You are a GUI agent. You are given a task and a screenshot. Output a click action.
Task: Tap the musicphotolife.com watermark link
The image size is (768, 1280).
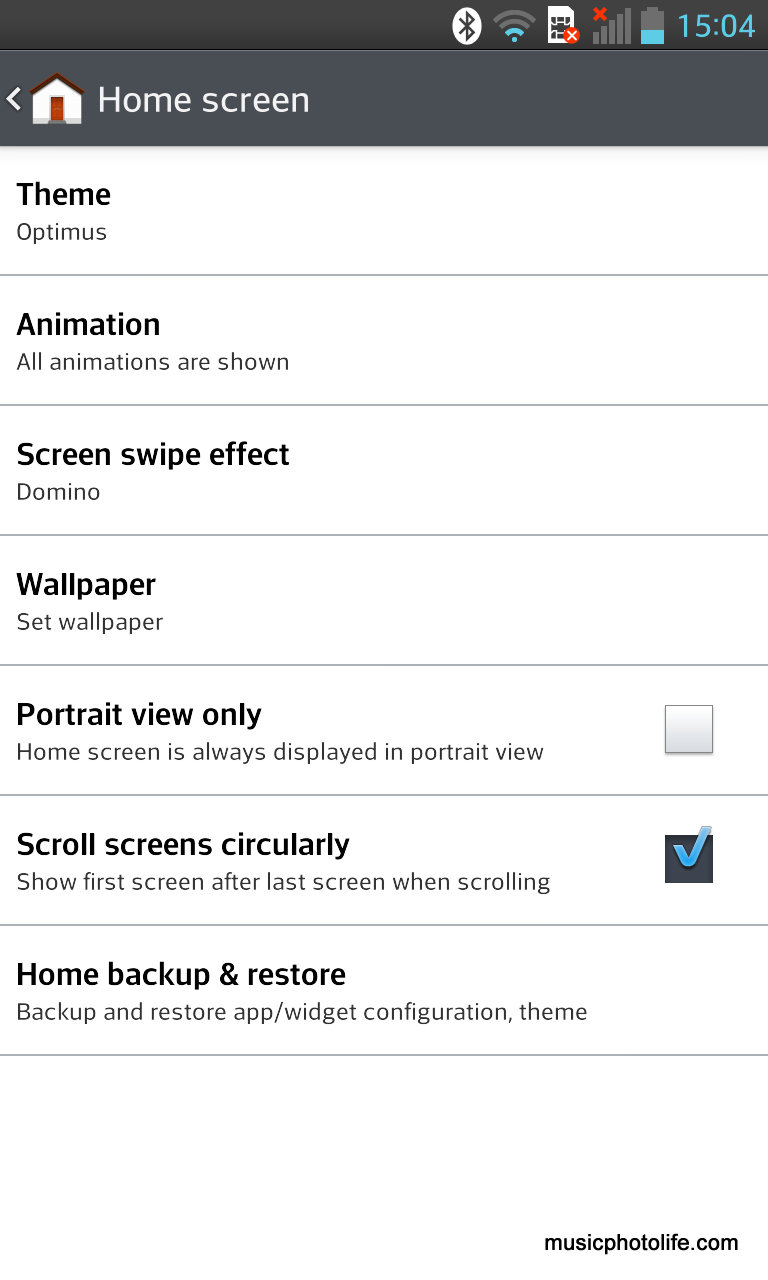[x=641, y=1243]
